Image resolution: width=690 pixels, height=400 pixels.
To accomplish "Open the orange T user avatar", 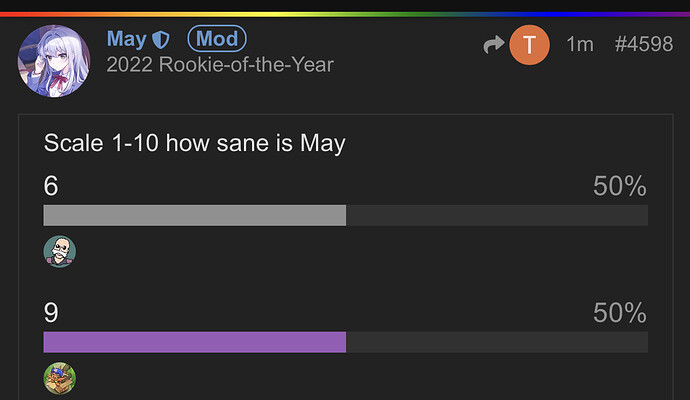I will click(529, 44).
